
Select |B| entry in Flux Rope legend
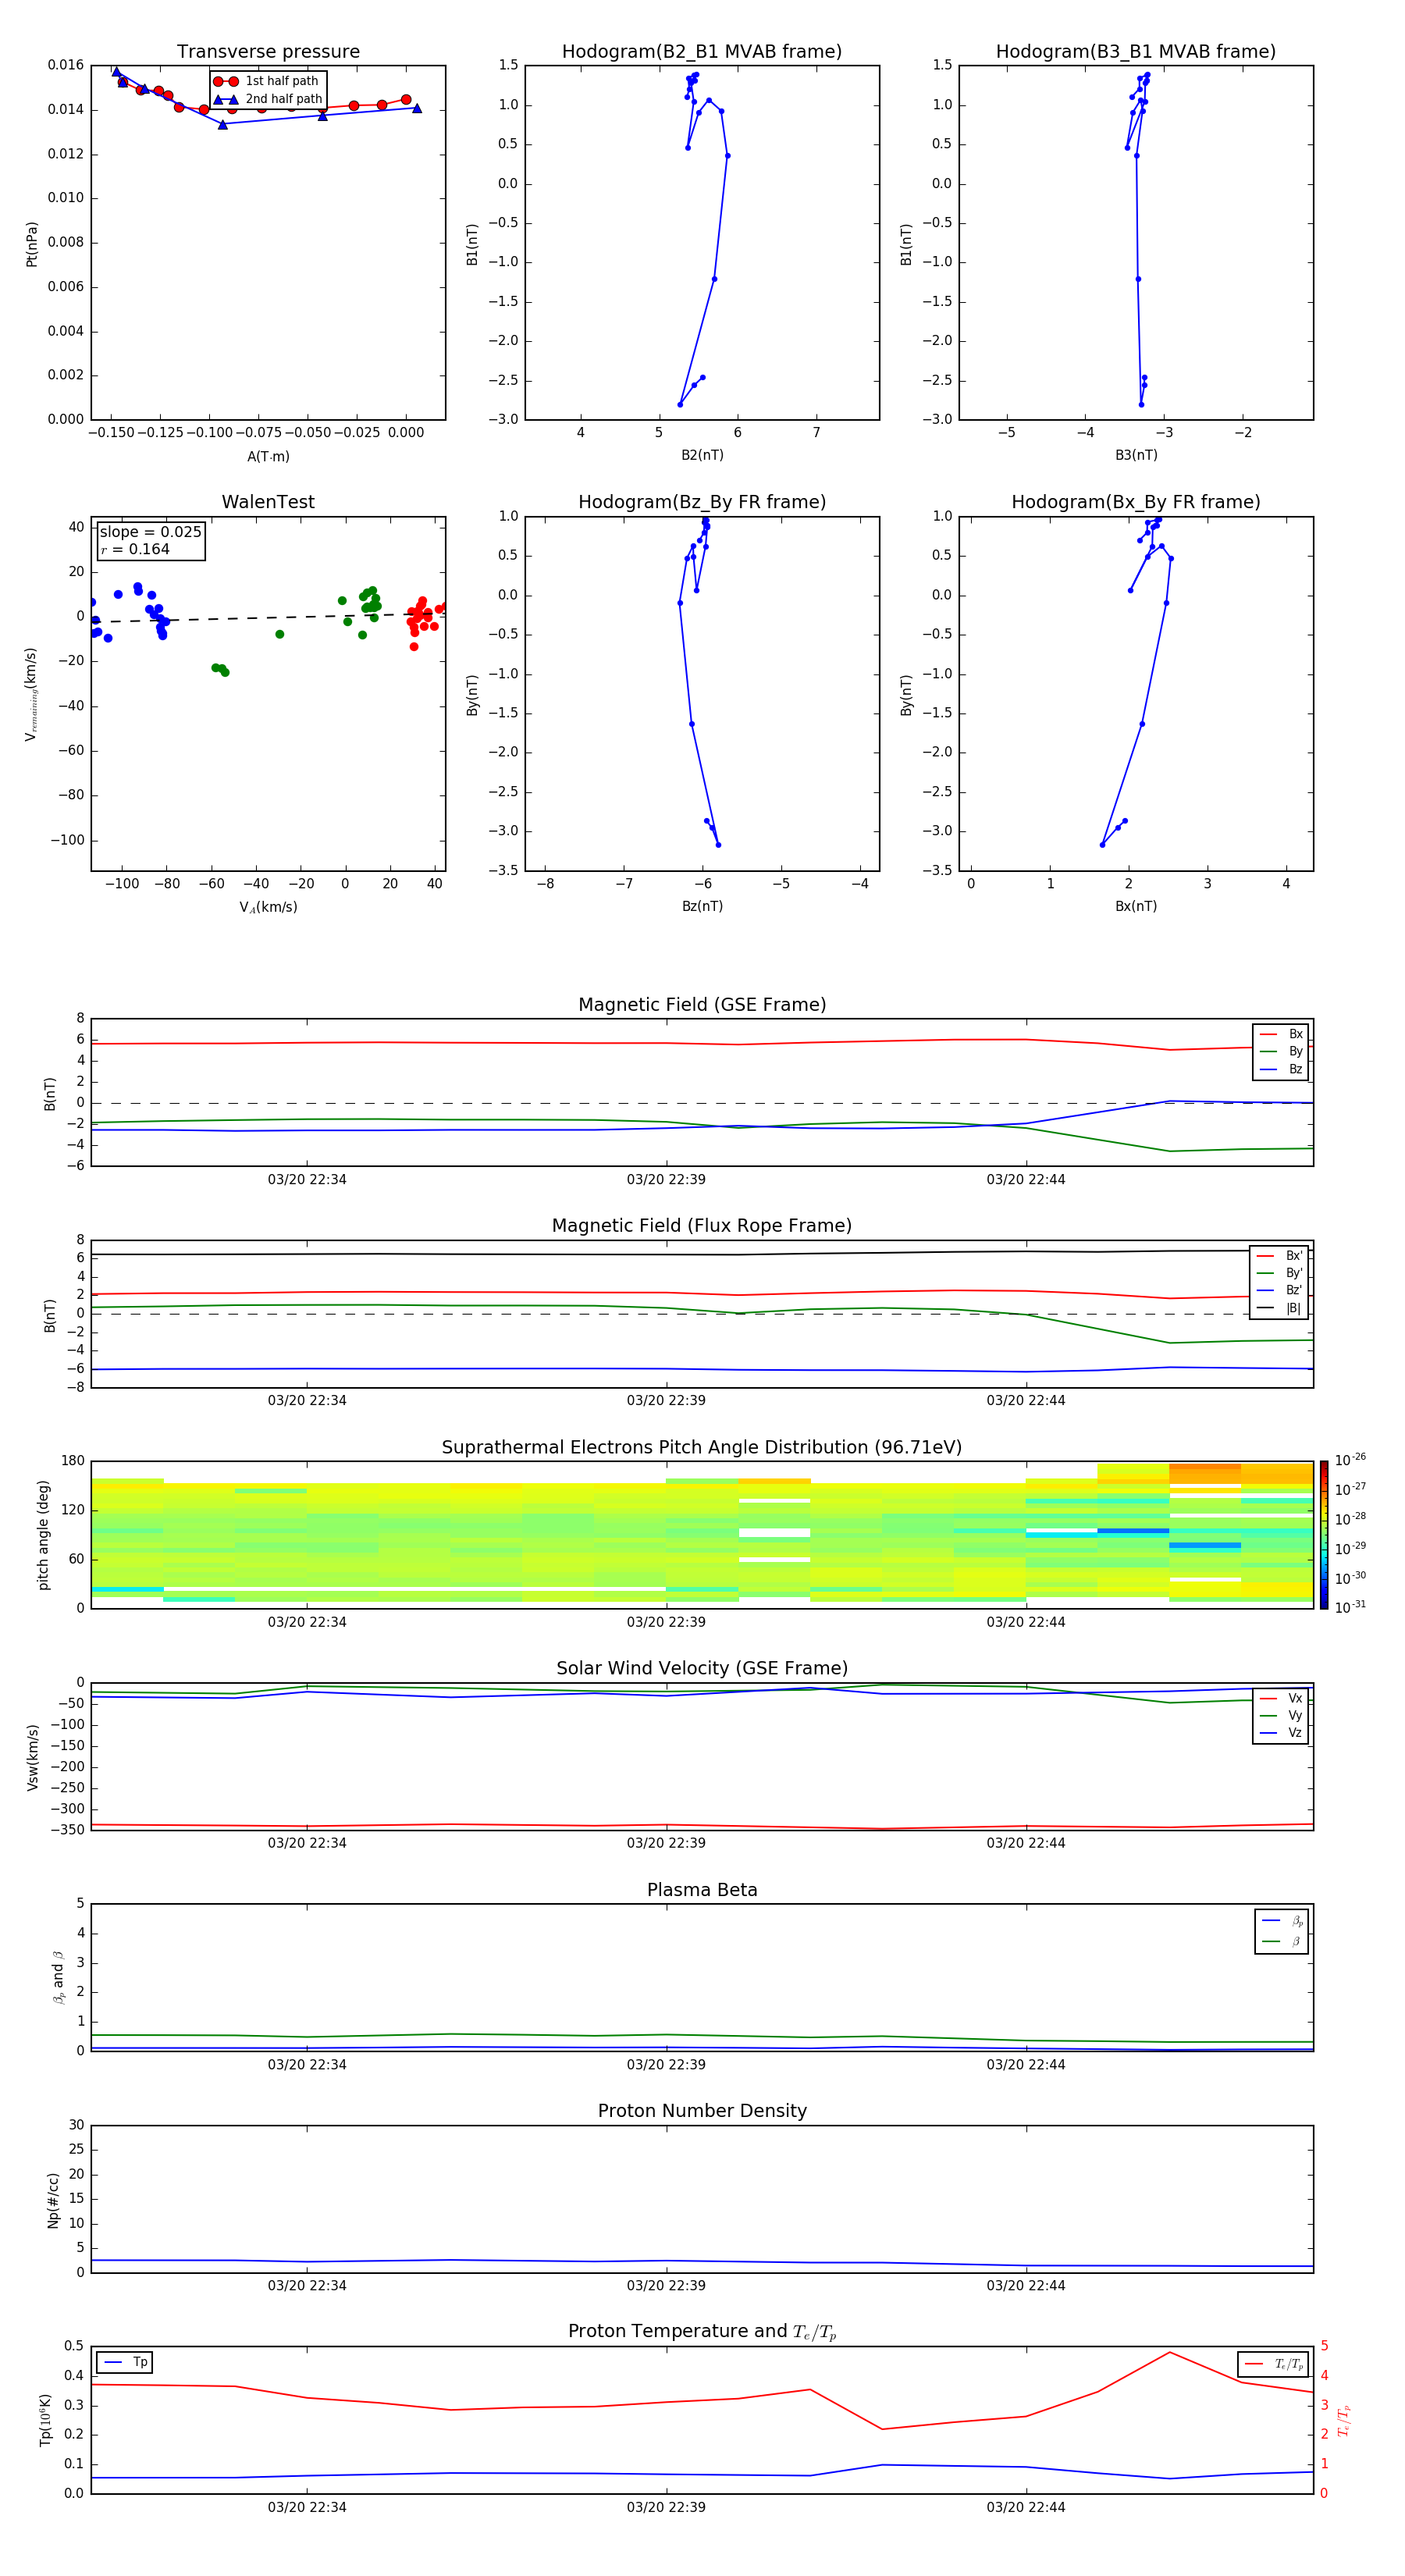tap(1279, 1309)
